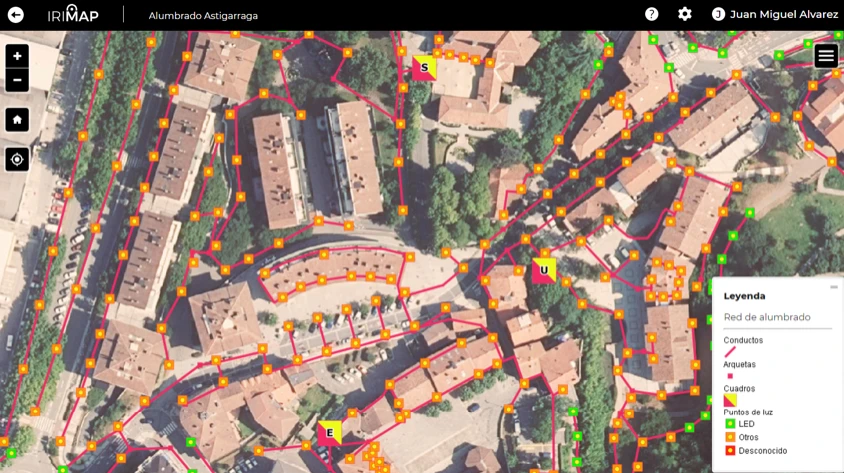Viewport: 844px width, 473px height.
Task: Click LED green legend swatch
Action: [730, 424]
